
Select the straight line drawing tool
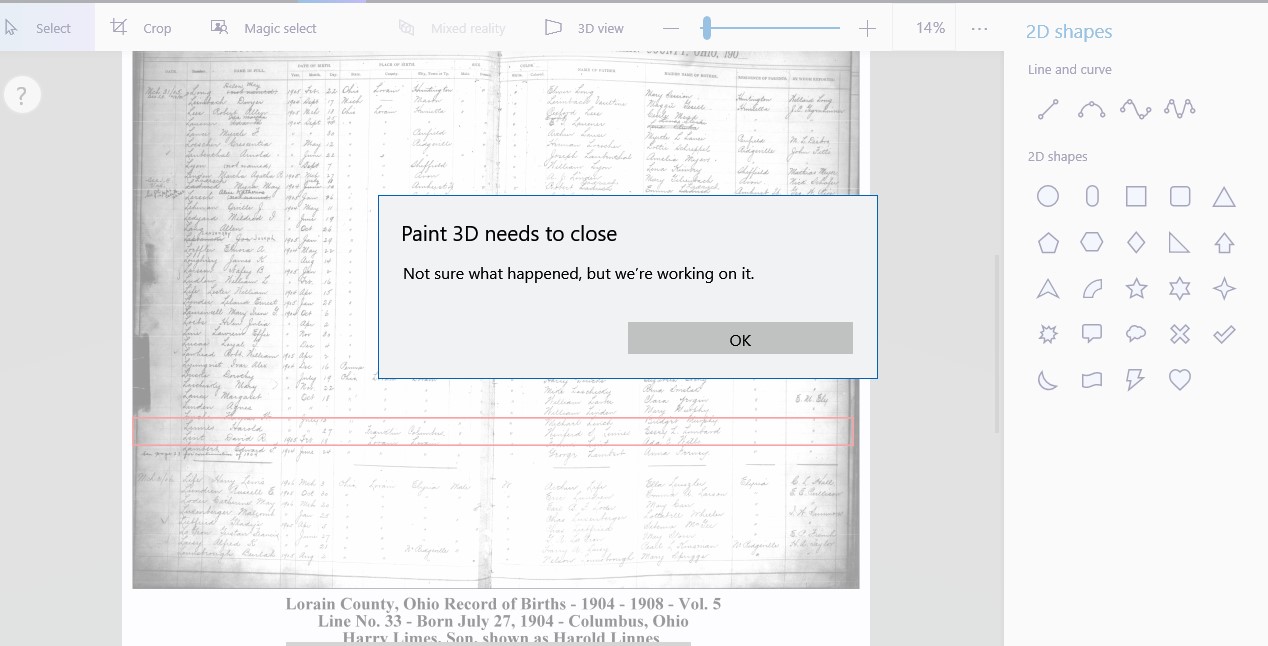1047,109
